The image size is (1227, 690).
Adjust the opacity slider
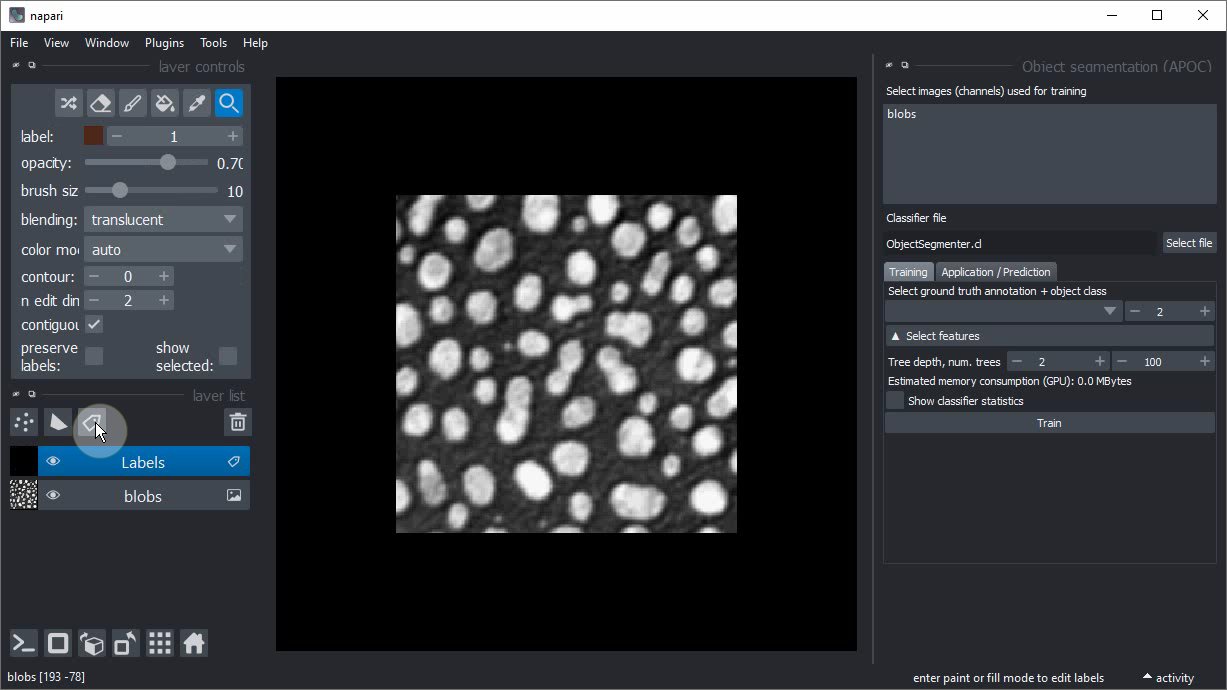click(167, 163)
